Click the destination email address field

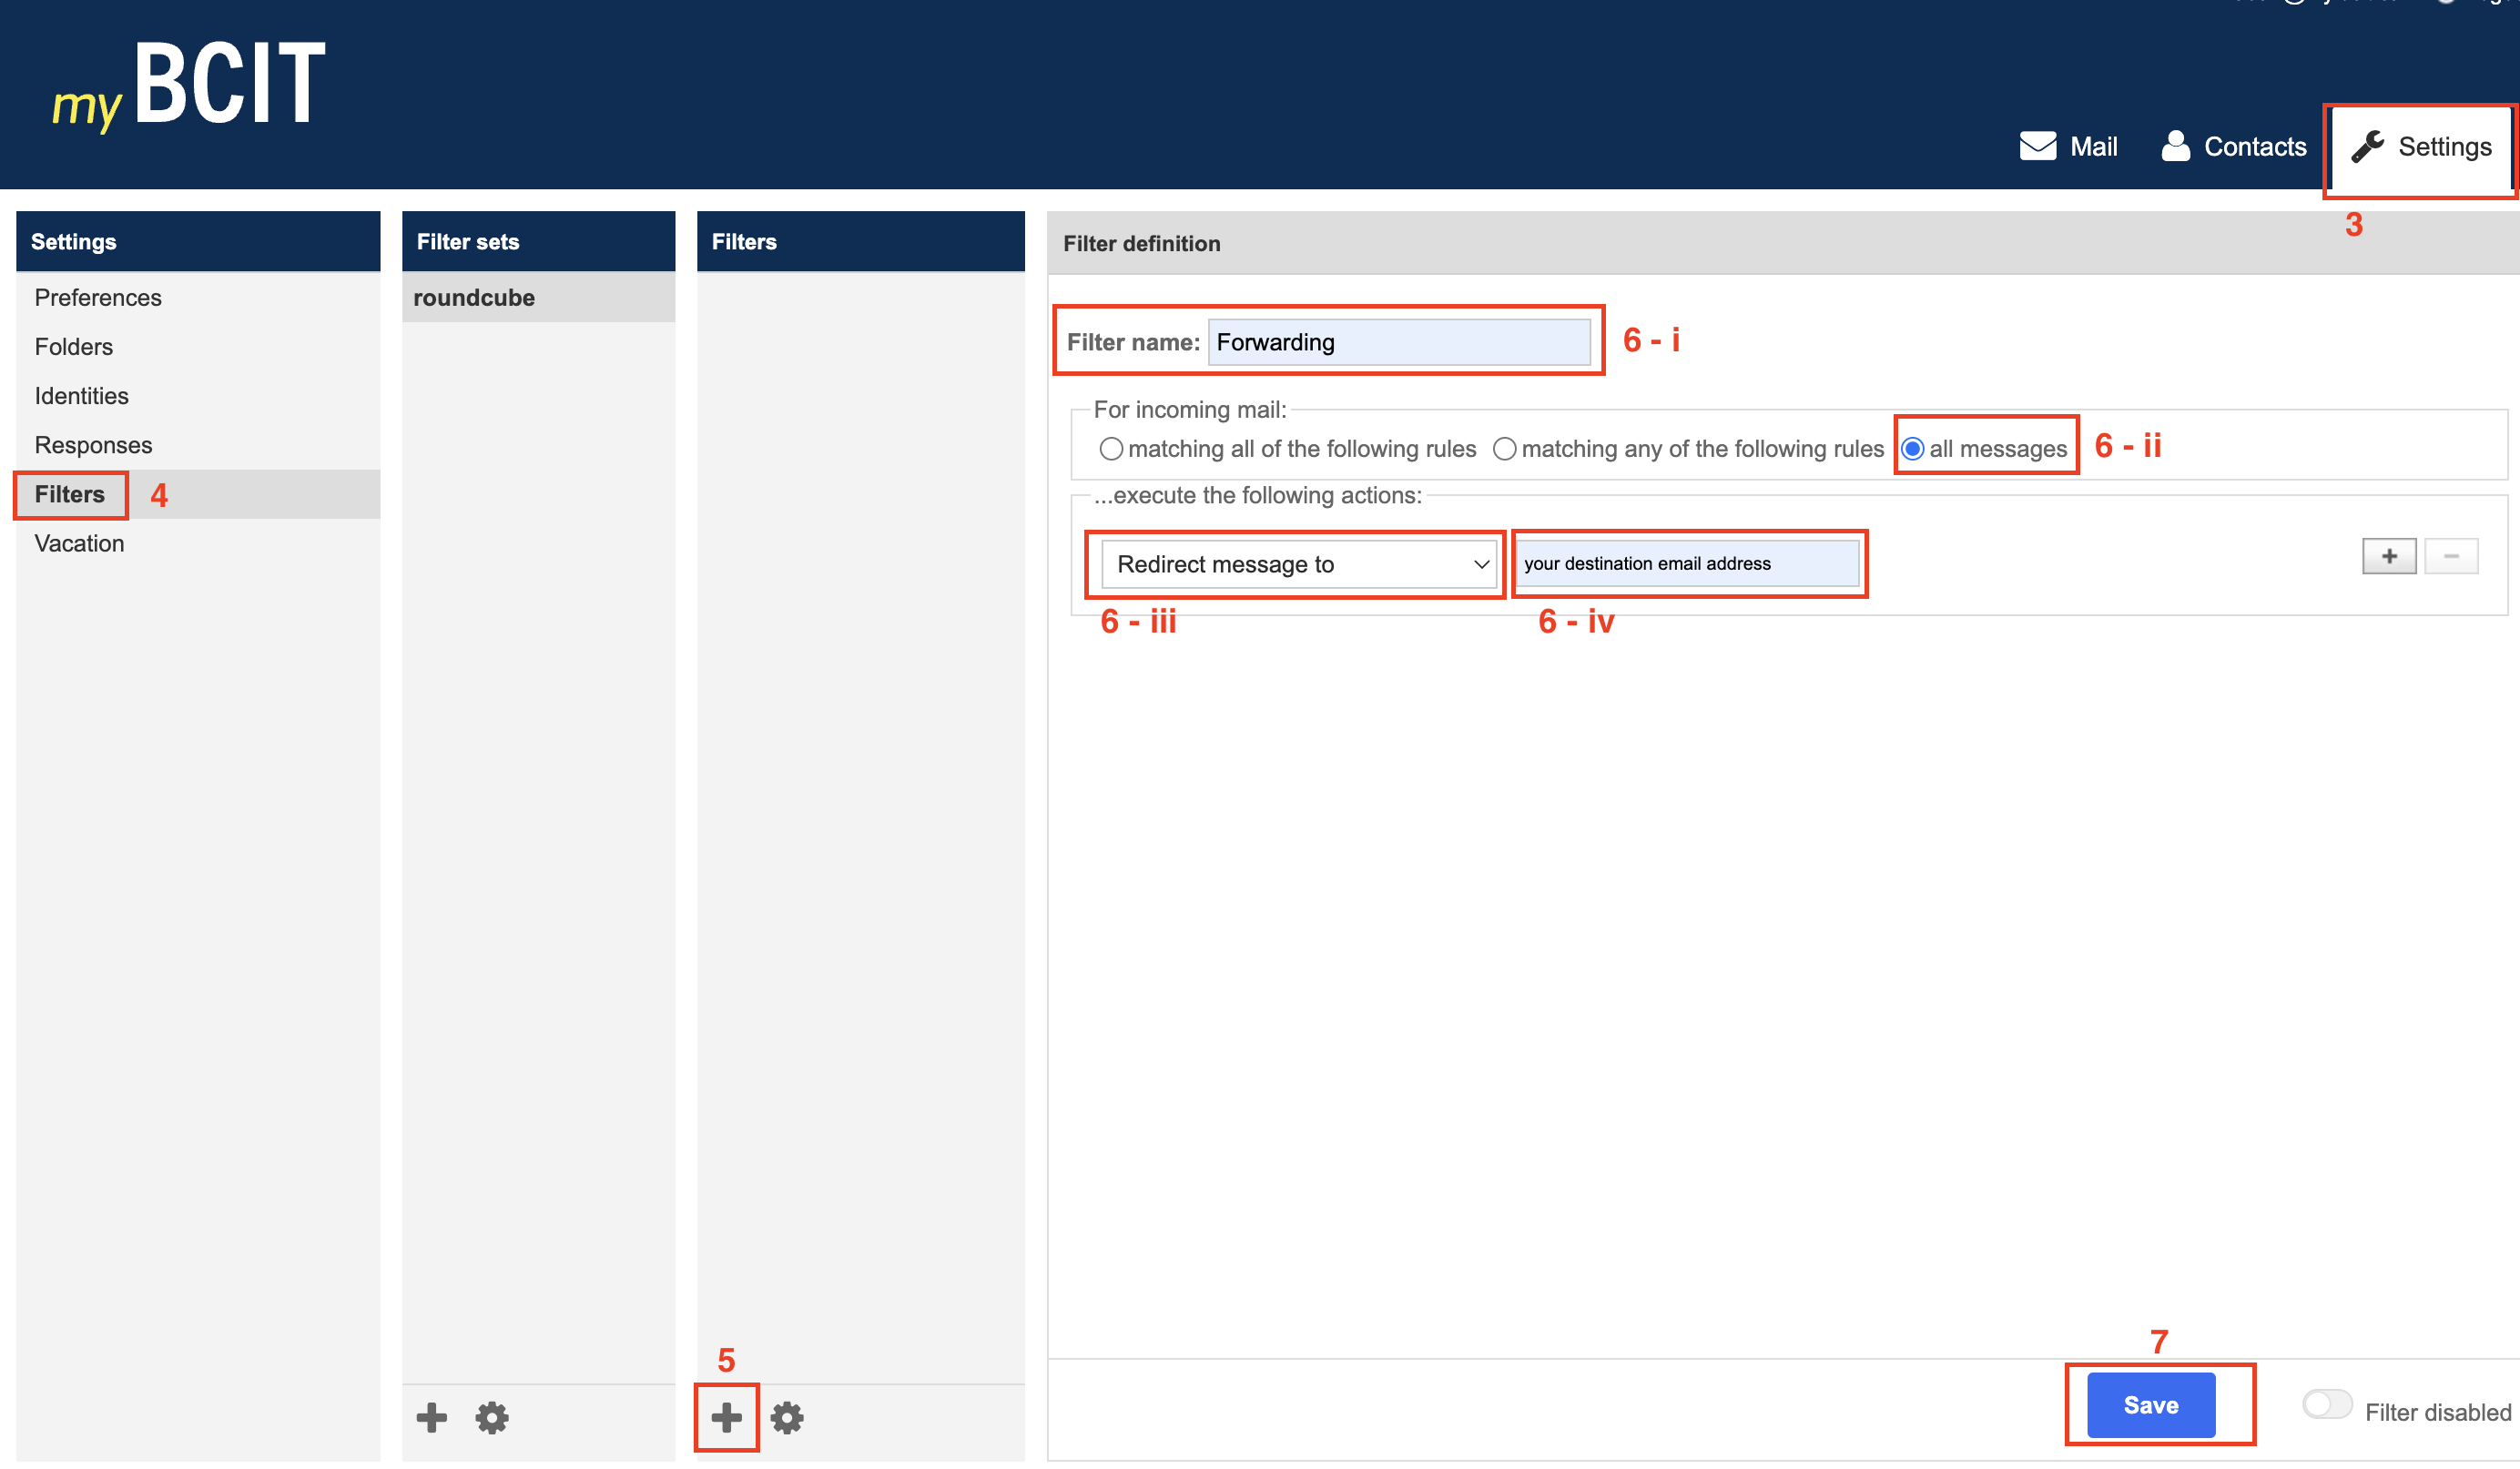[1686, 563]
